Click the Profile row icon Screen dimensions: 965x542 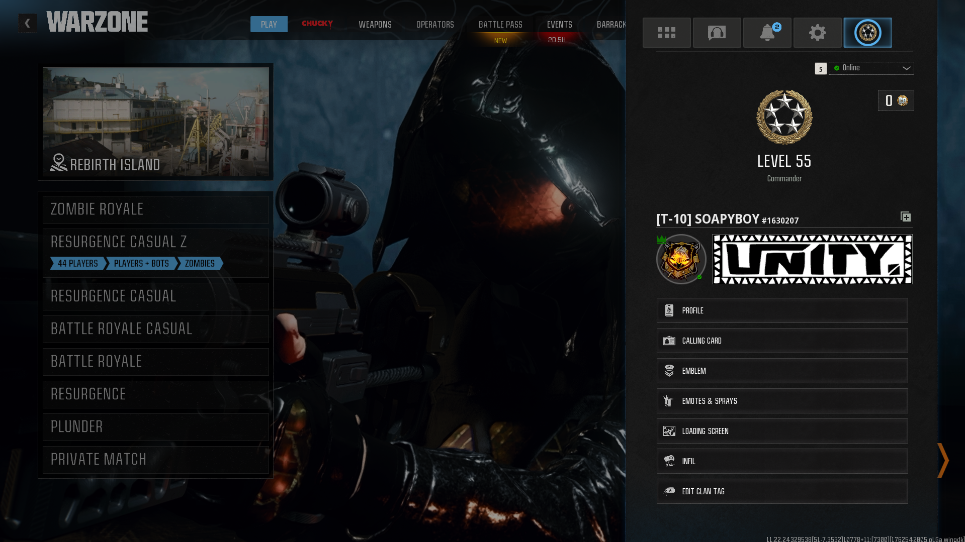point(669,311)
